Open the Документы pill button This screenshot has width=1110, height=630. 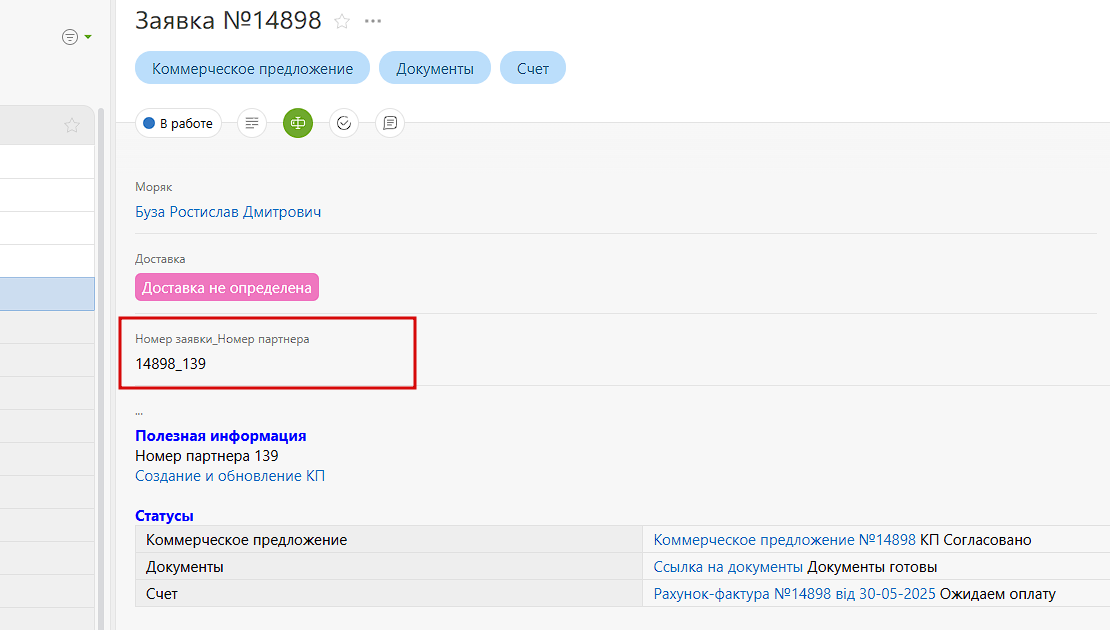tap(435, 68)
